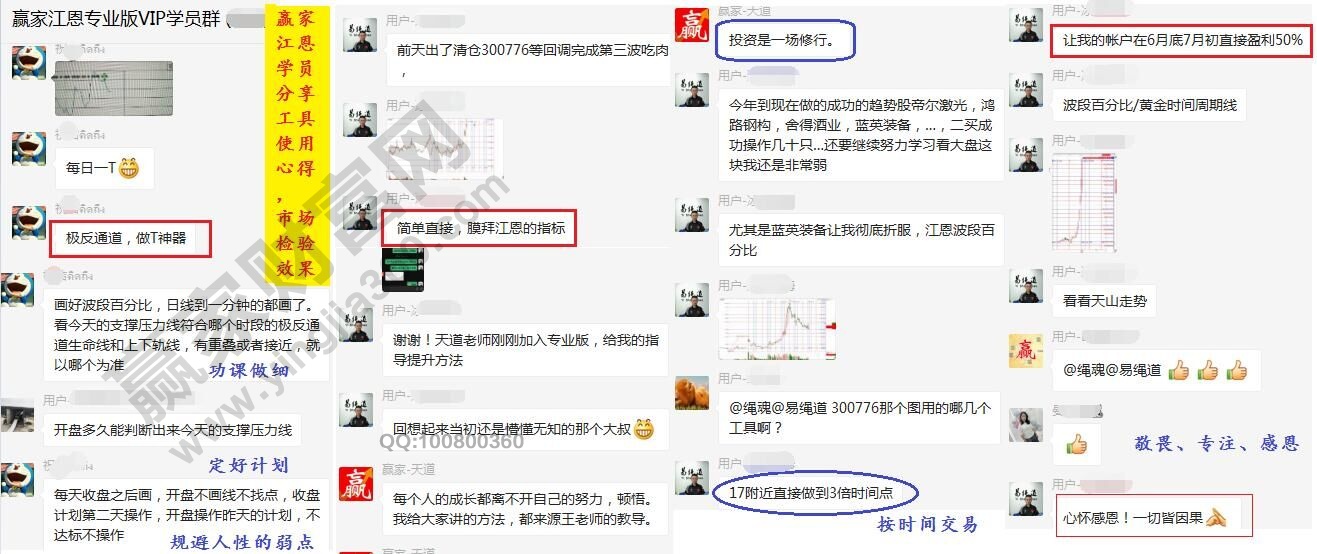Click the message 看看天山走势

(1104, 299)
